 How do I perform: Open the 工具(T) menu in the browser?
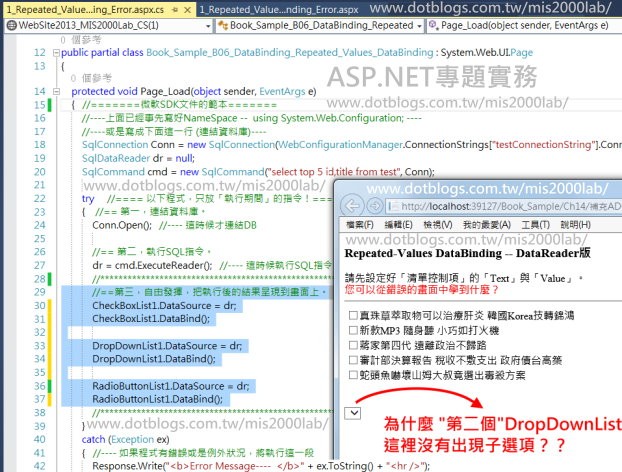[x=536, y=225]
